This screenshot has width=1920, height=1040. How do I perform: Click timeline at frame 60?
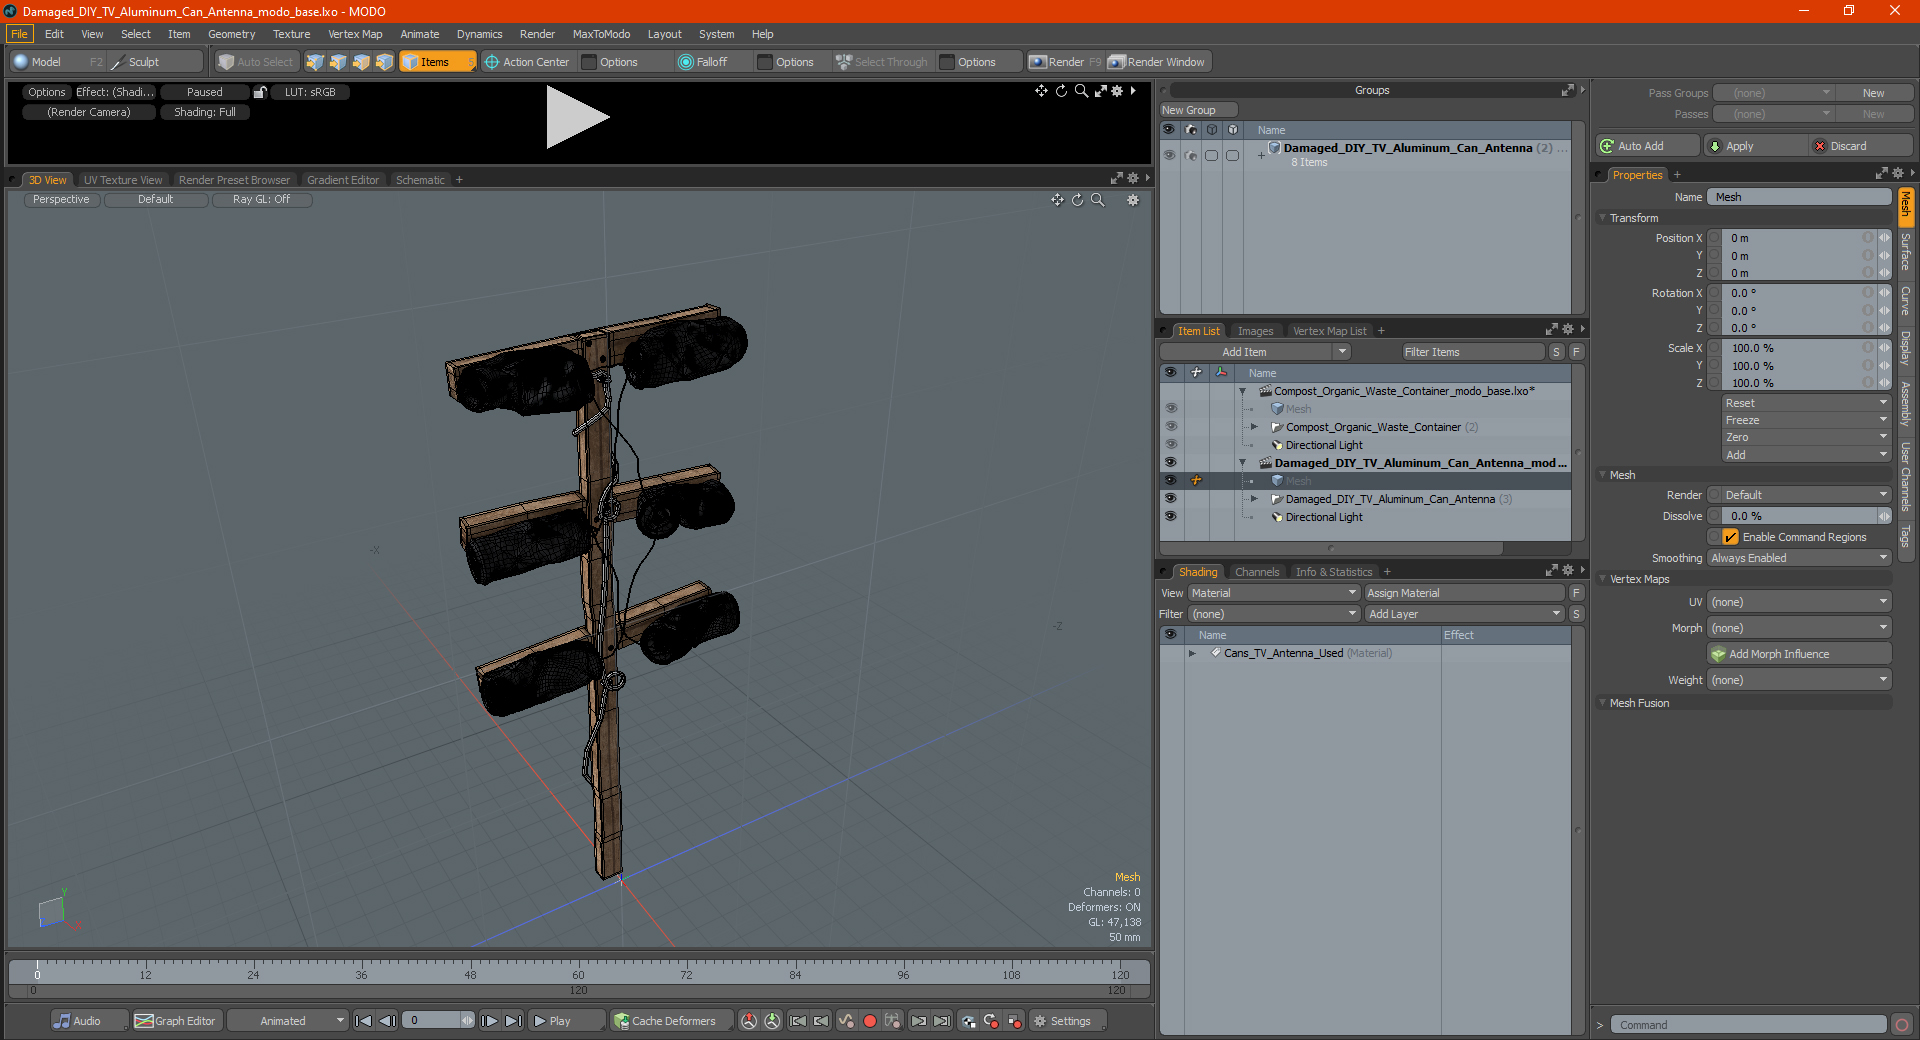578,968
